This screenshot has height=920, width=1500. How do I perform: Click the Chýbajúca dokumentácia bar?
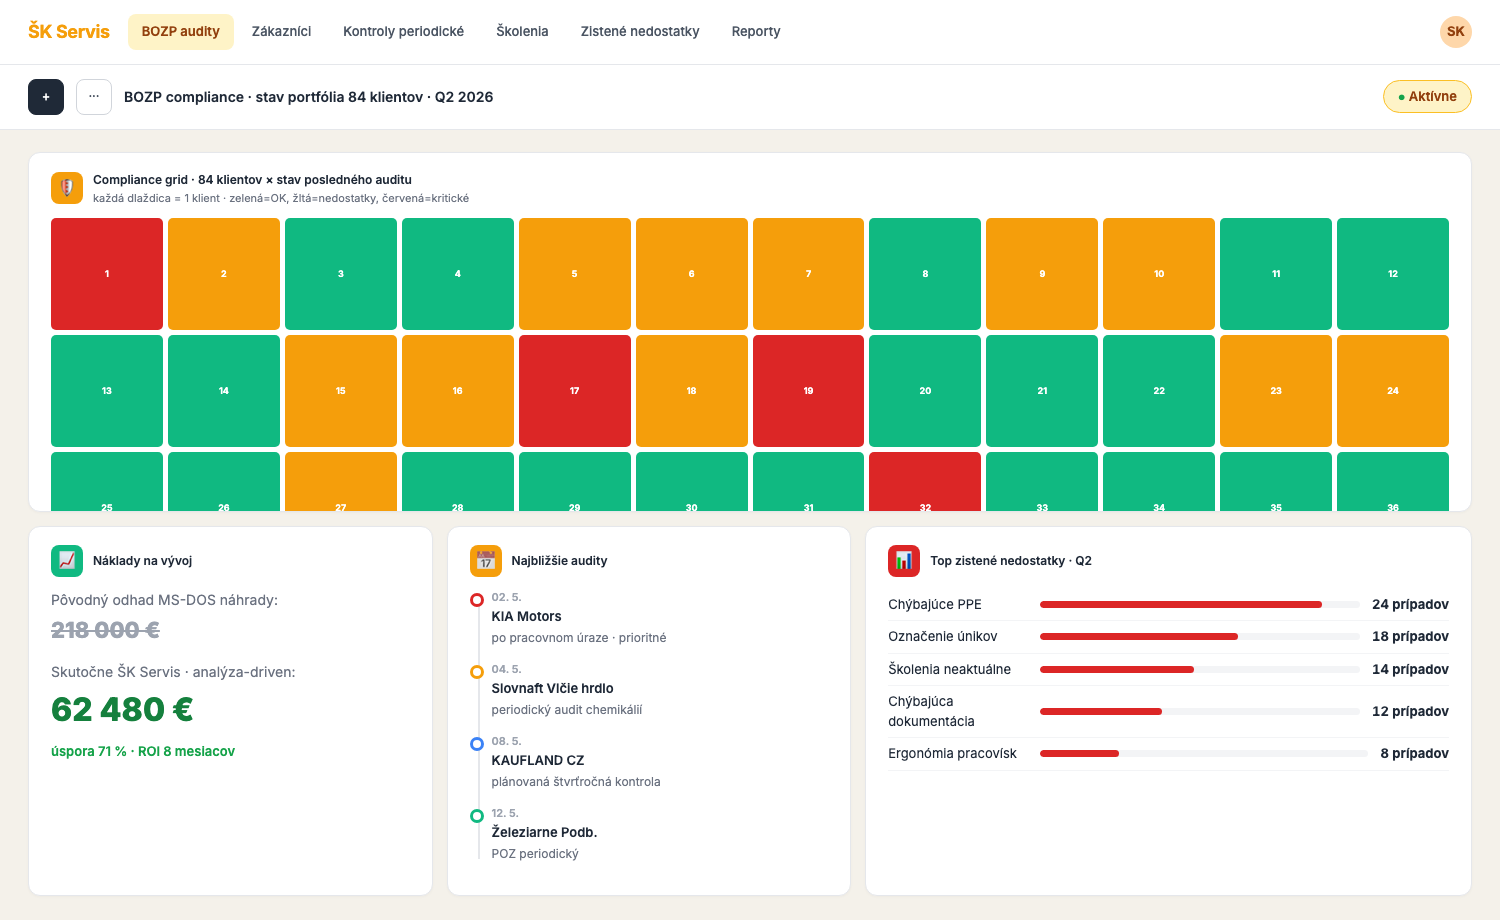(1200, 712)
